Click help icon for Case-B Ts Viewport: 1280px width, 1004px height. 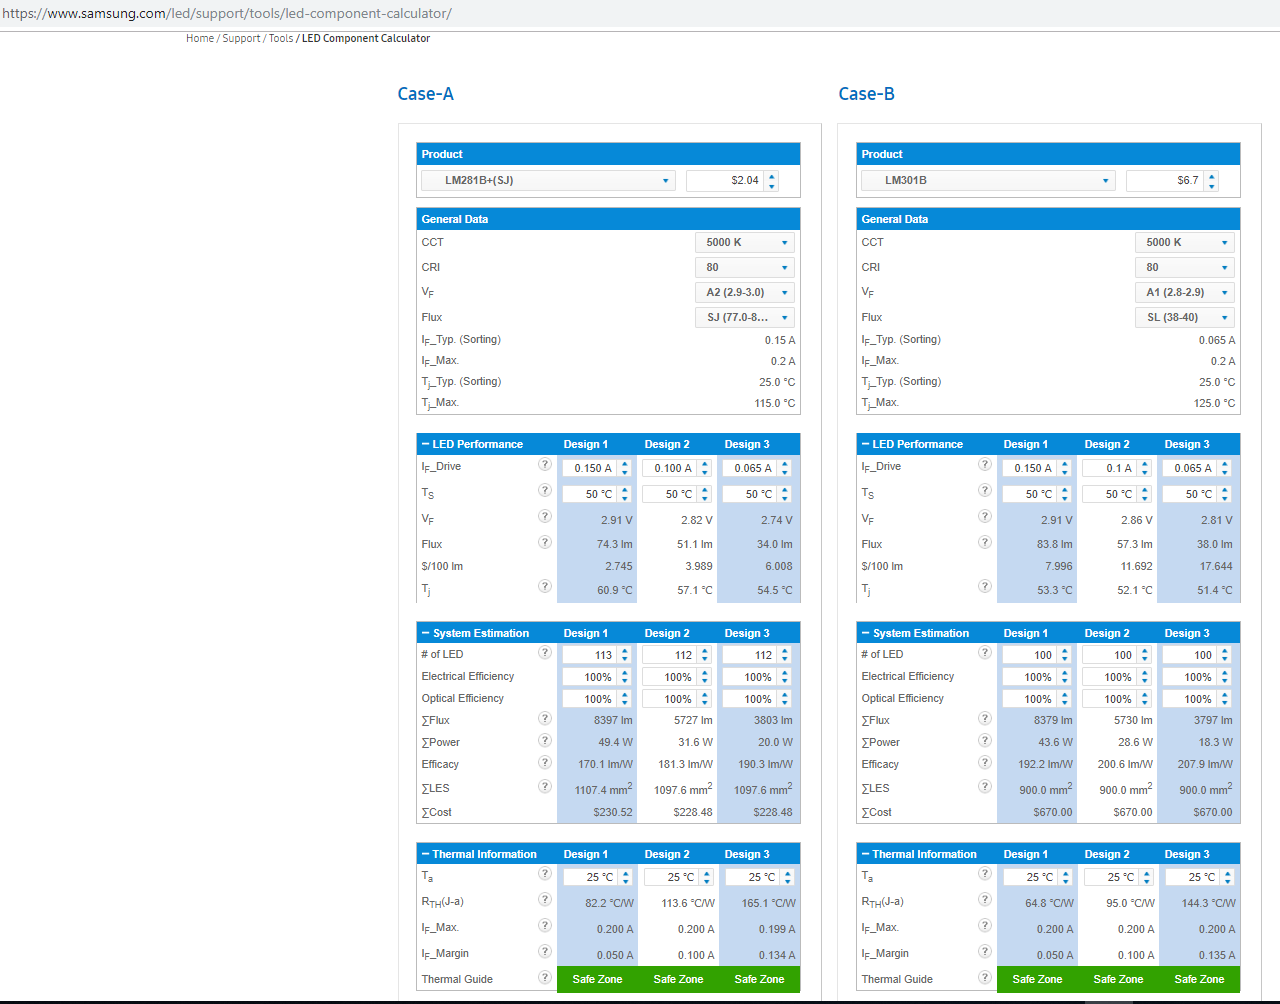click(985, 490)
